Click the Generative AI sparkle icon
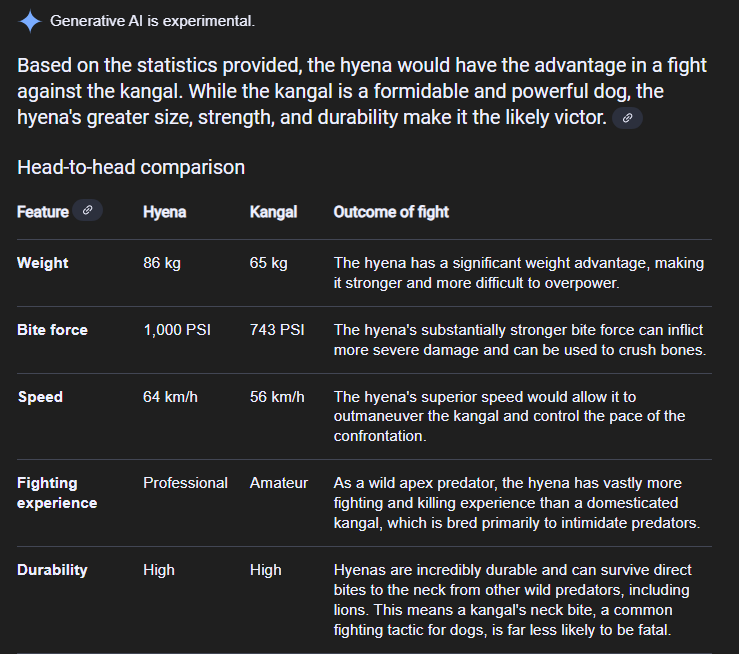Image resolution: width=739 pixels, height=654 pixels. pyautogui.click(x=30, y=21)
